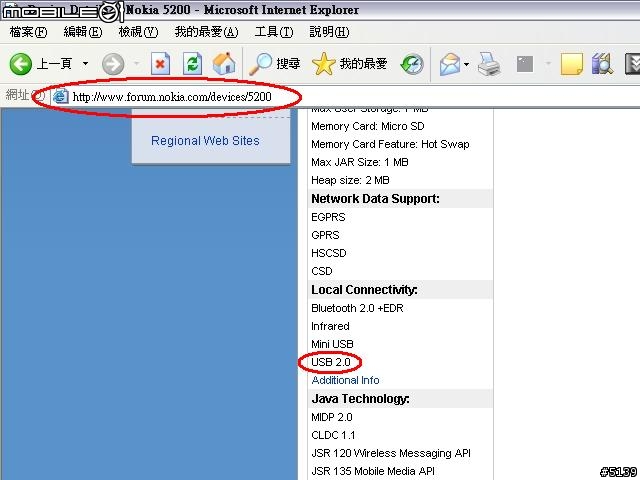Viewport: 640px width, 480px height.
Task: Click 'Network Data Support:' heading
Action: [376, 199]
